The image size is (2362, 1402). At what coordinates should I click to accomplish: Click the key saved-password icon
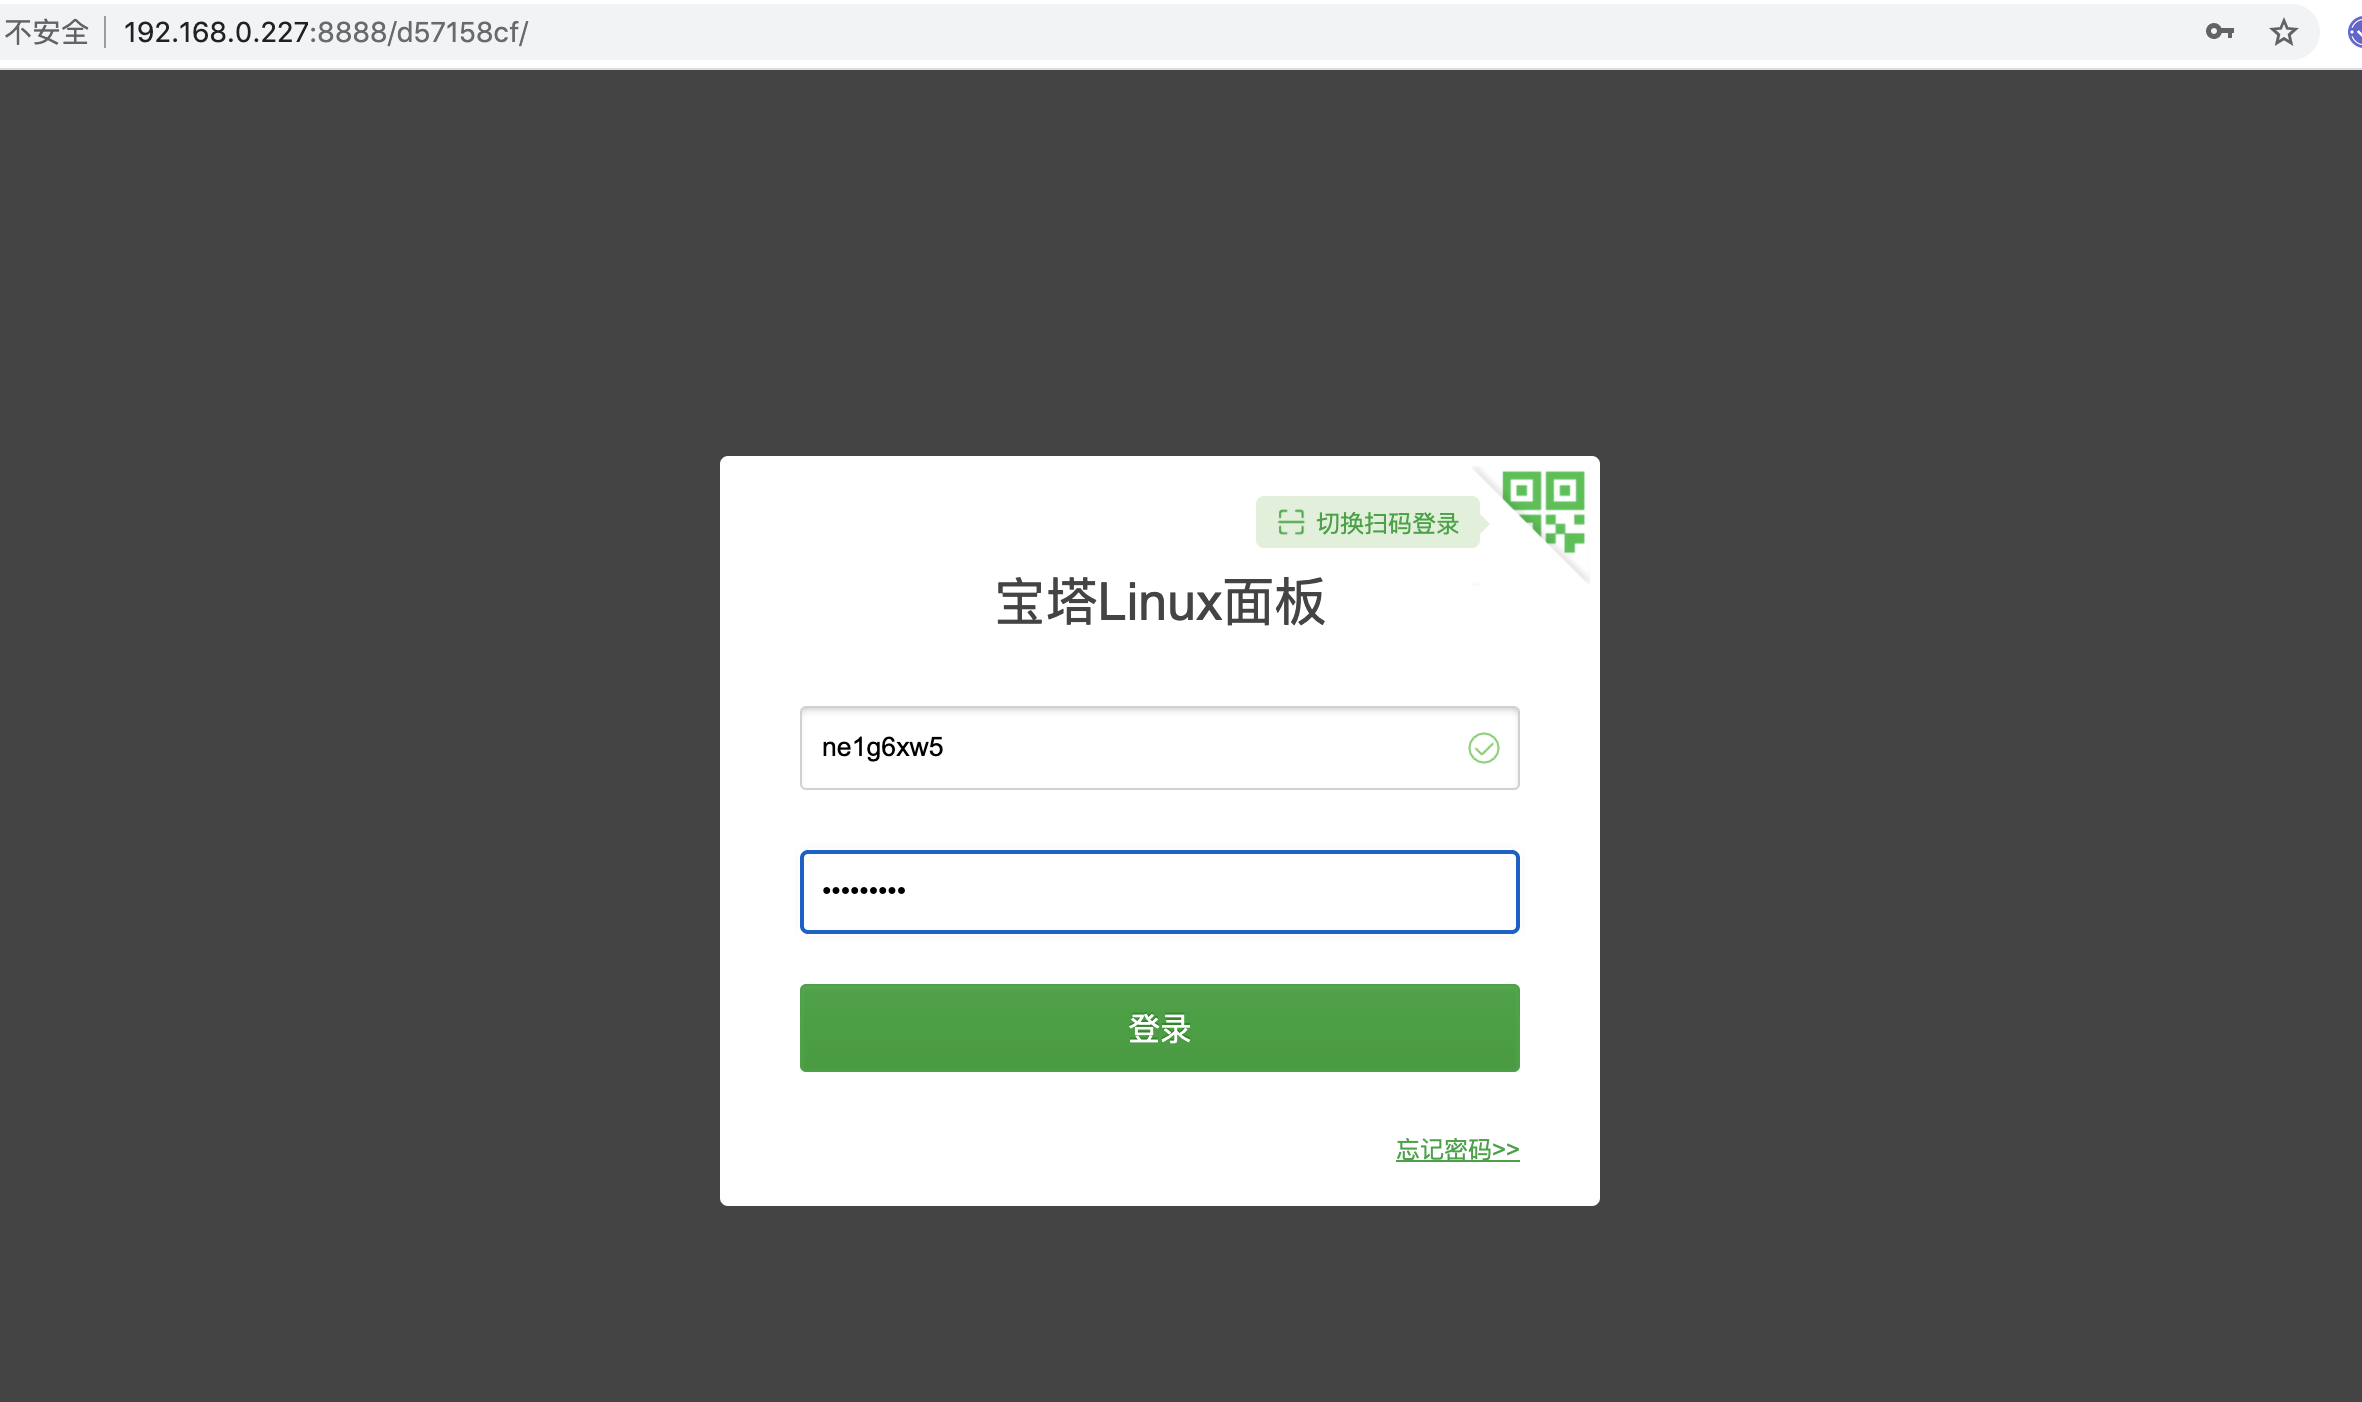click(2219, 32)
